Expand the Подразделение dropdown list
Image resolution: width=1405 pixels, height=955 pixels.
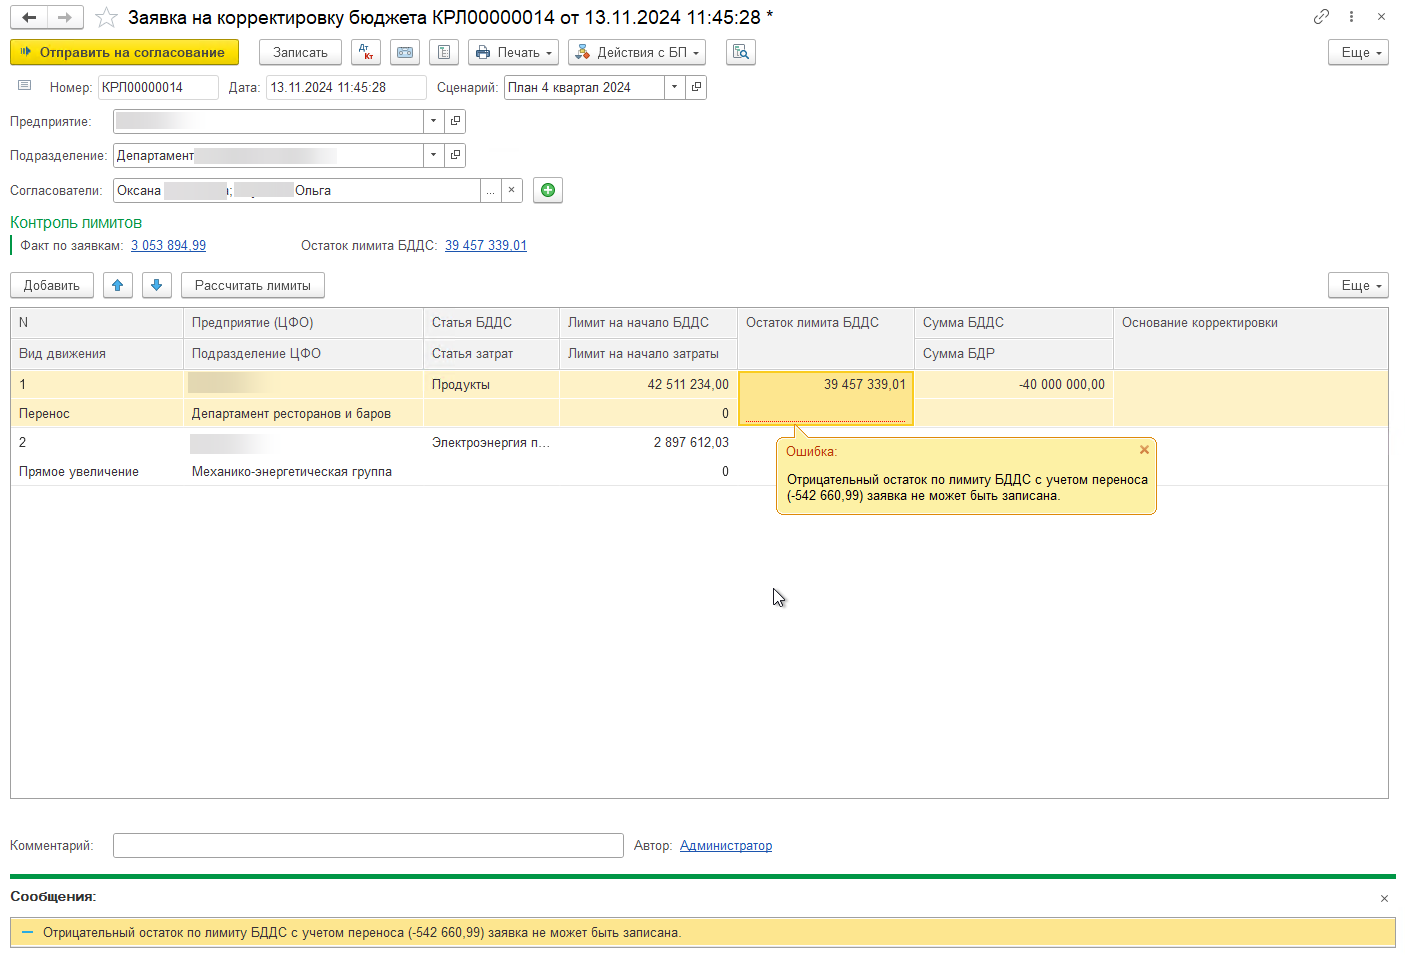[x=434, y=155]
